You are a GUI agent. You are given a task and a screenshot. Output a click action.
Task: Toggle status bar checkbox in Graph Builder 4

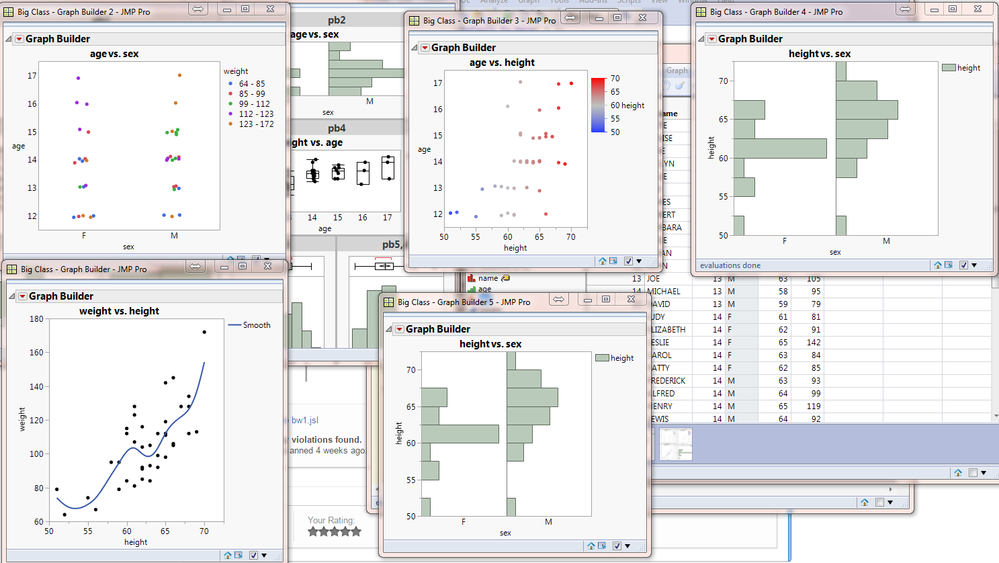point(963,265)
